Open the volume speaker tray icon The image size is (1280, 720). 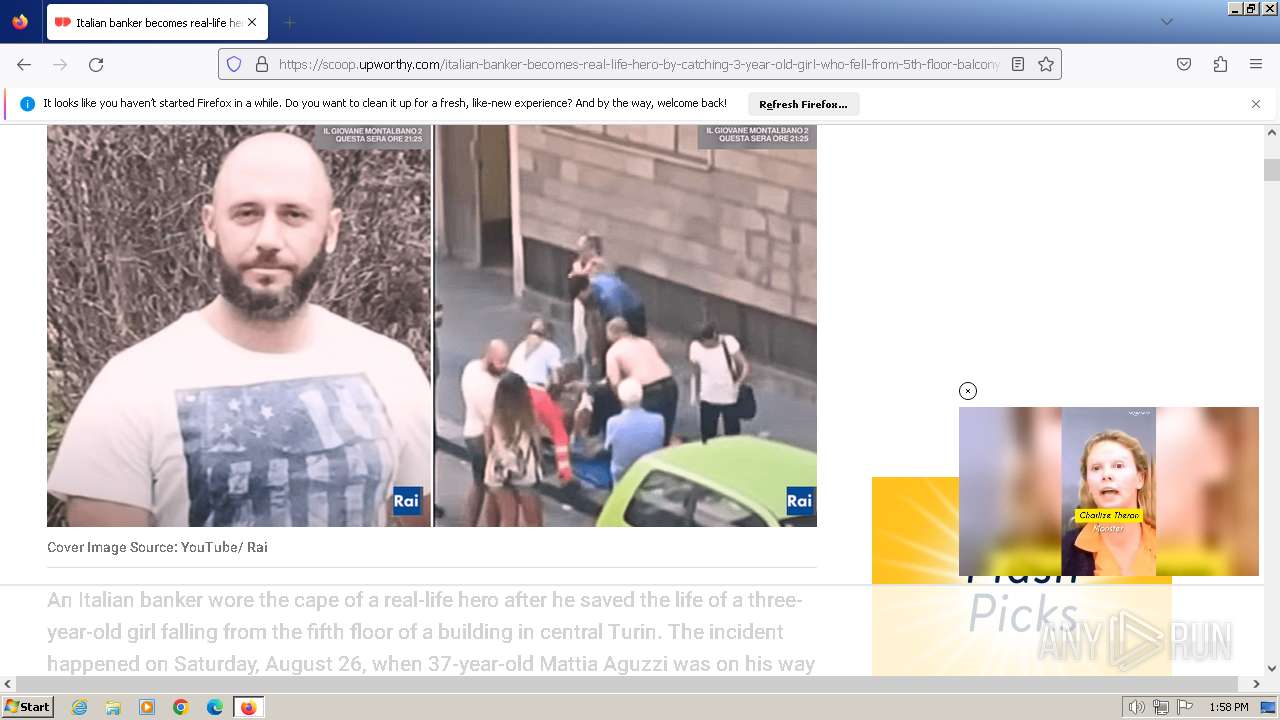(x=1137, y=707)
